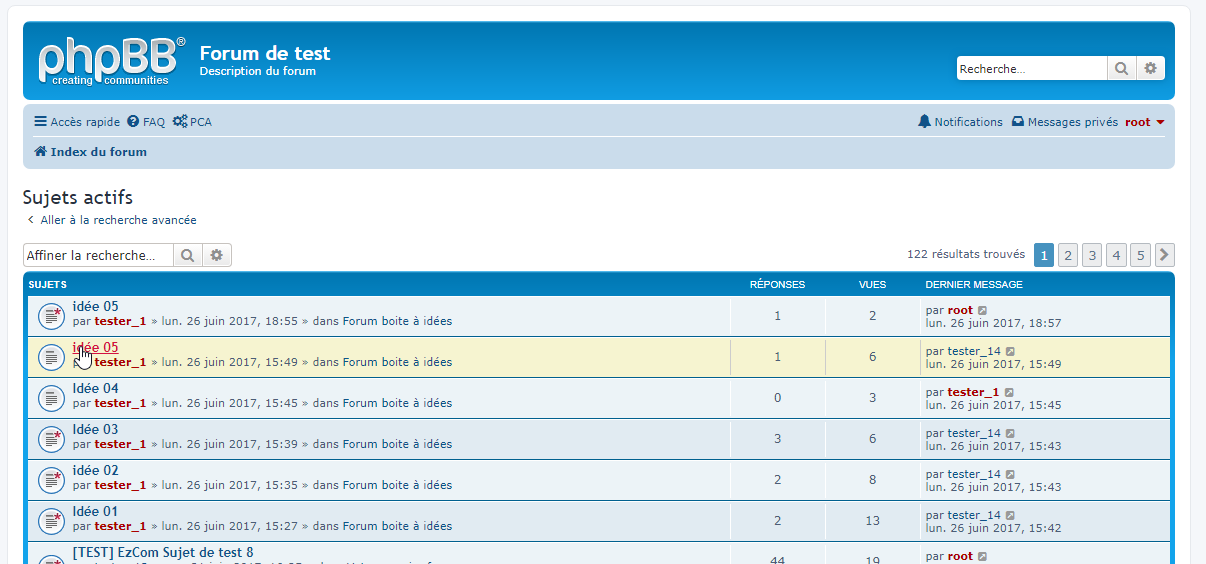
Task: Click unread topic icon for Idée 03
Action: [51, 439]
